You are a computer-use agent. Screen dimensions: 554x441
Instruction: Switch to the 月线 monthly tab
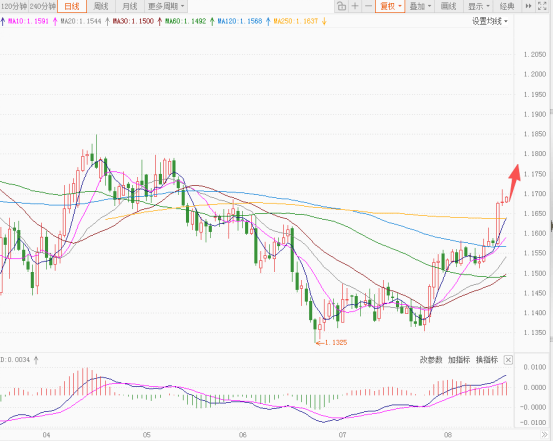click(x=130, y=6)
